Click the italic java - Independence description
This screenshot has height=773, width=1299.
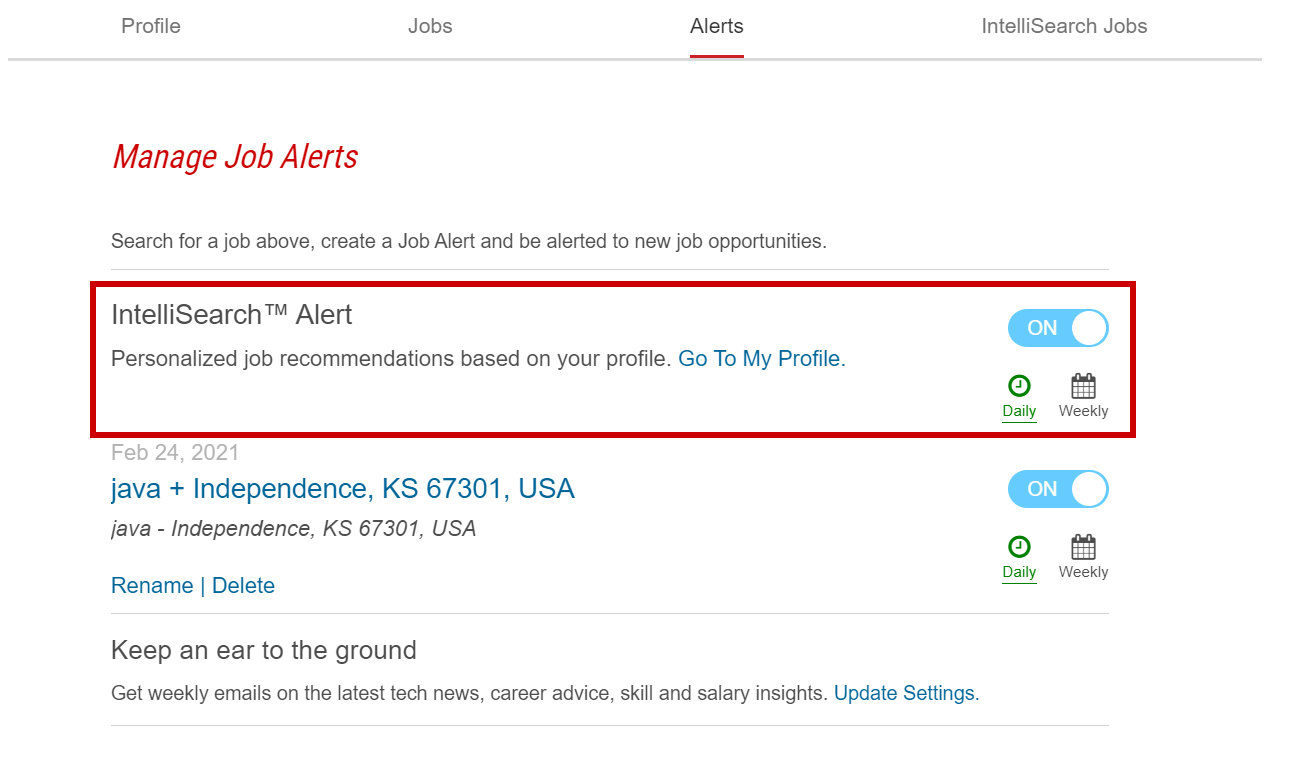click(293, 529)
